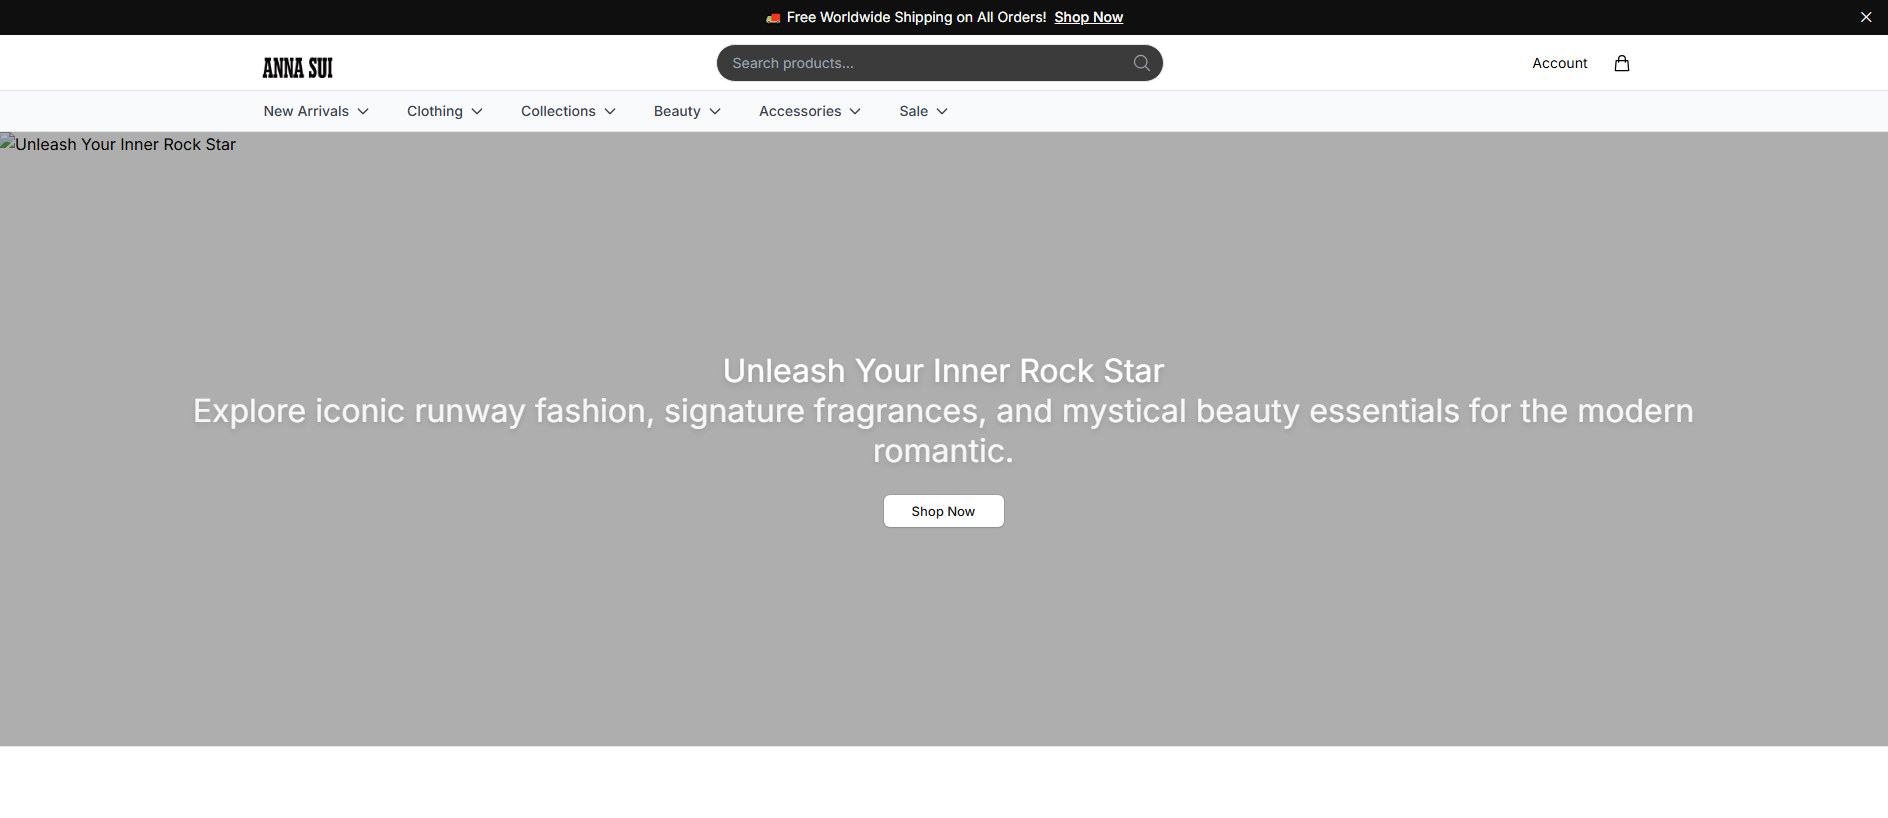
Task: Expand the Clothing menu
Action: coord(444,111)
